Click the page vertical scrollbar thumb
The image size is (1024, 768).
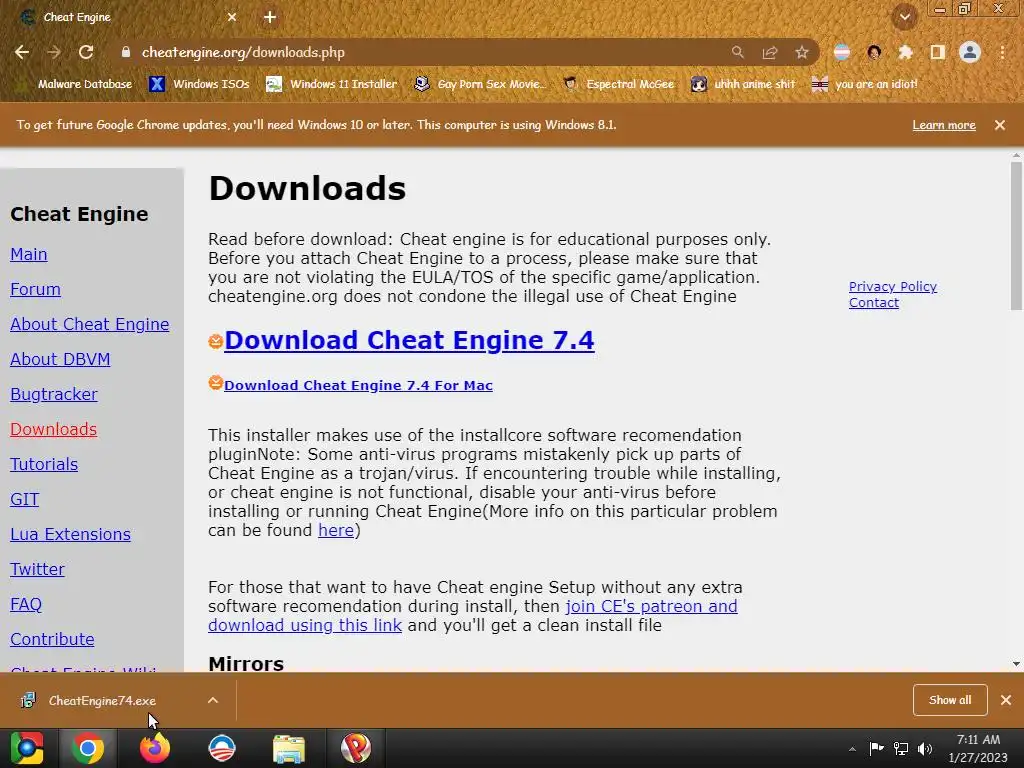click(1016, 235)
